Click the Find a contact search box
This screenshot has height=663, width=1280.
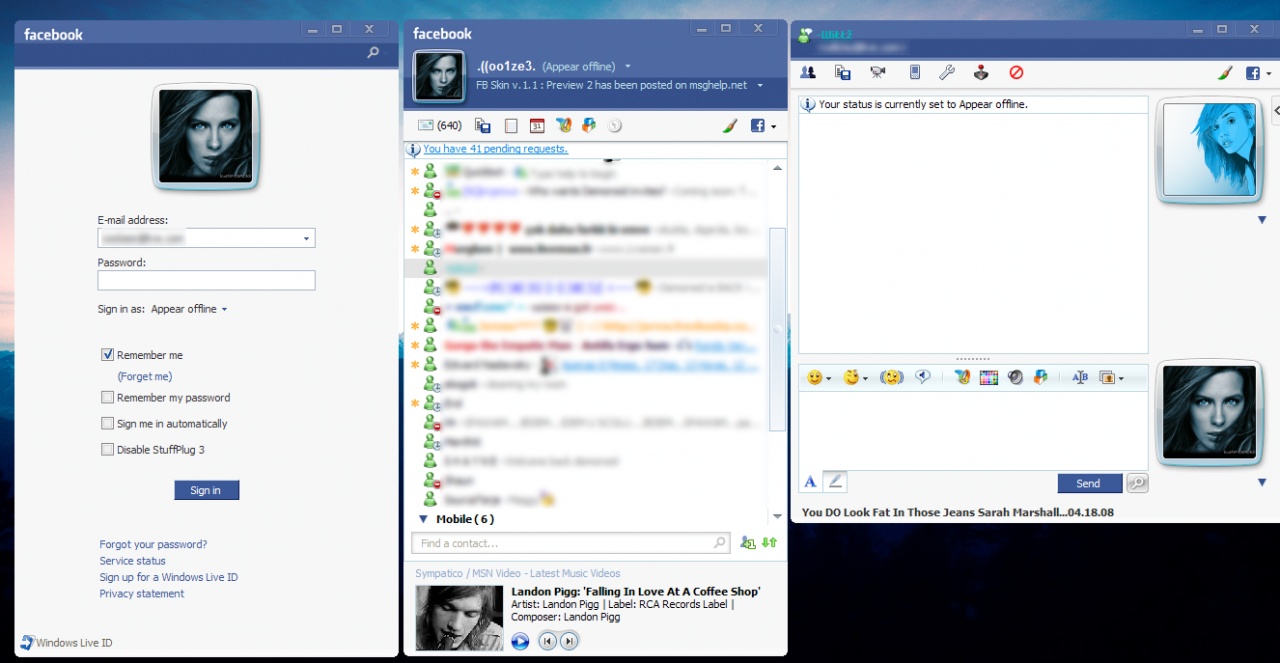tap(570, 543)
